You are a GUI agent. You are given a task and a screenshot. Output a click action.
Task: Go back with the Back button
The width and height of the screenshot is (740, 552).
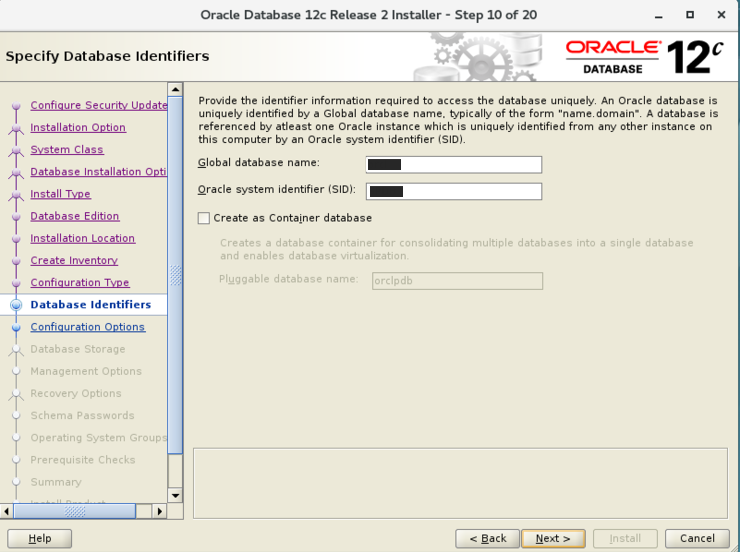click(x=488, y=538)
